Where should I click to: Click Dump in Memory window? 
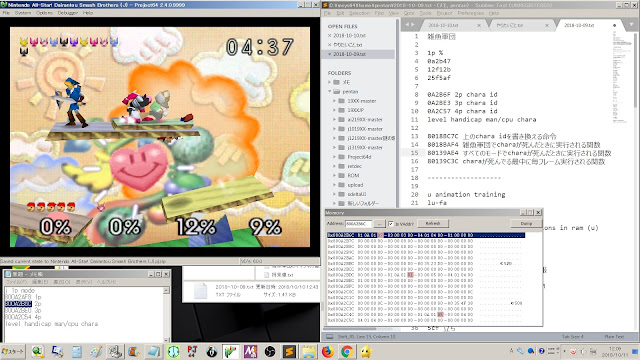point(526,223)
